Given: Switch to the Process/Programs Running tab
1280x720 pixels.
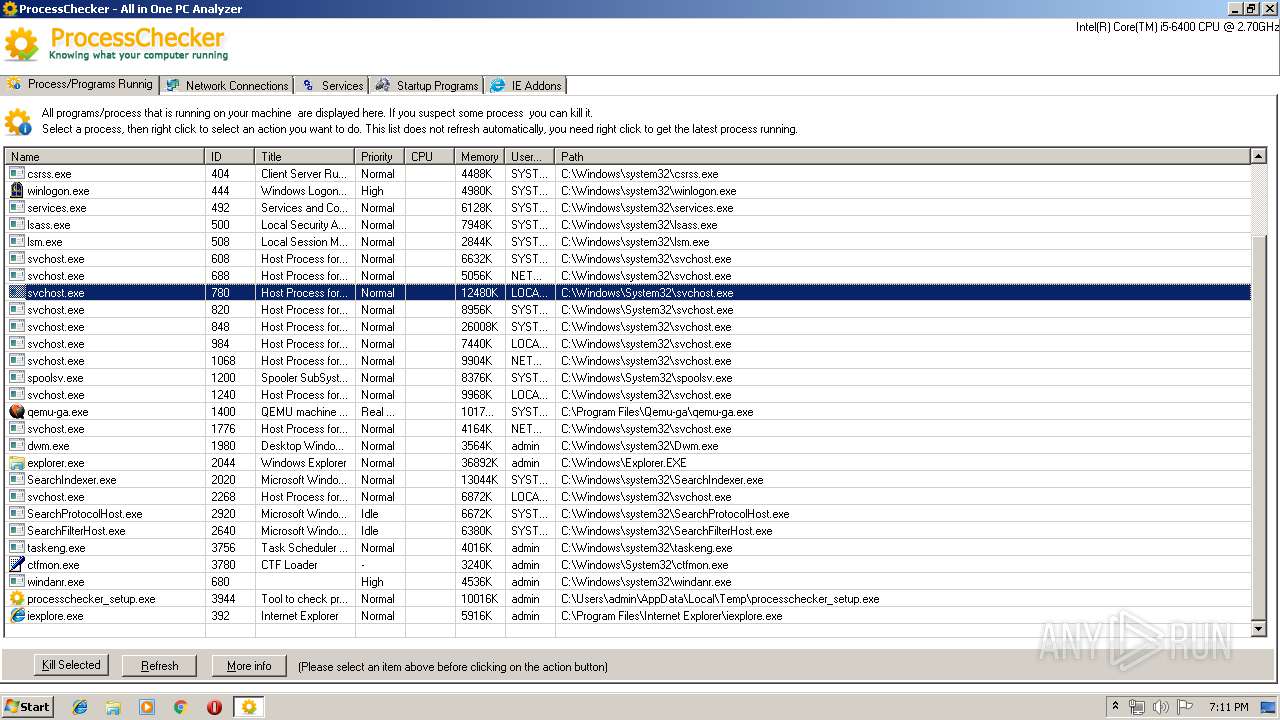Looking at the screenshot, I should [80, 84].
